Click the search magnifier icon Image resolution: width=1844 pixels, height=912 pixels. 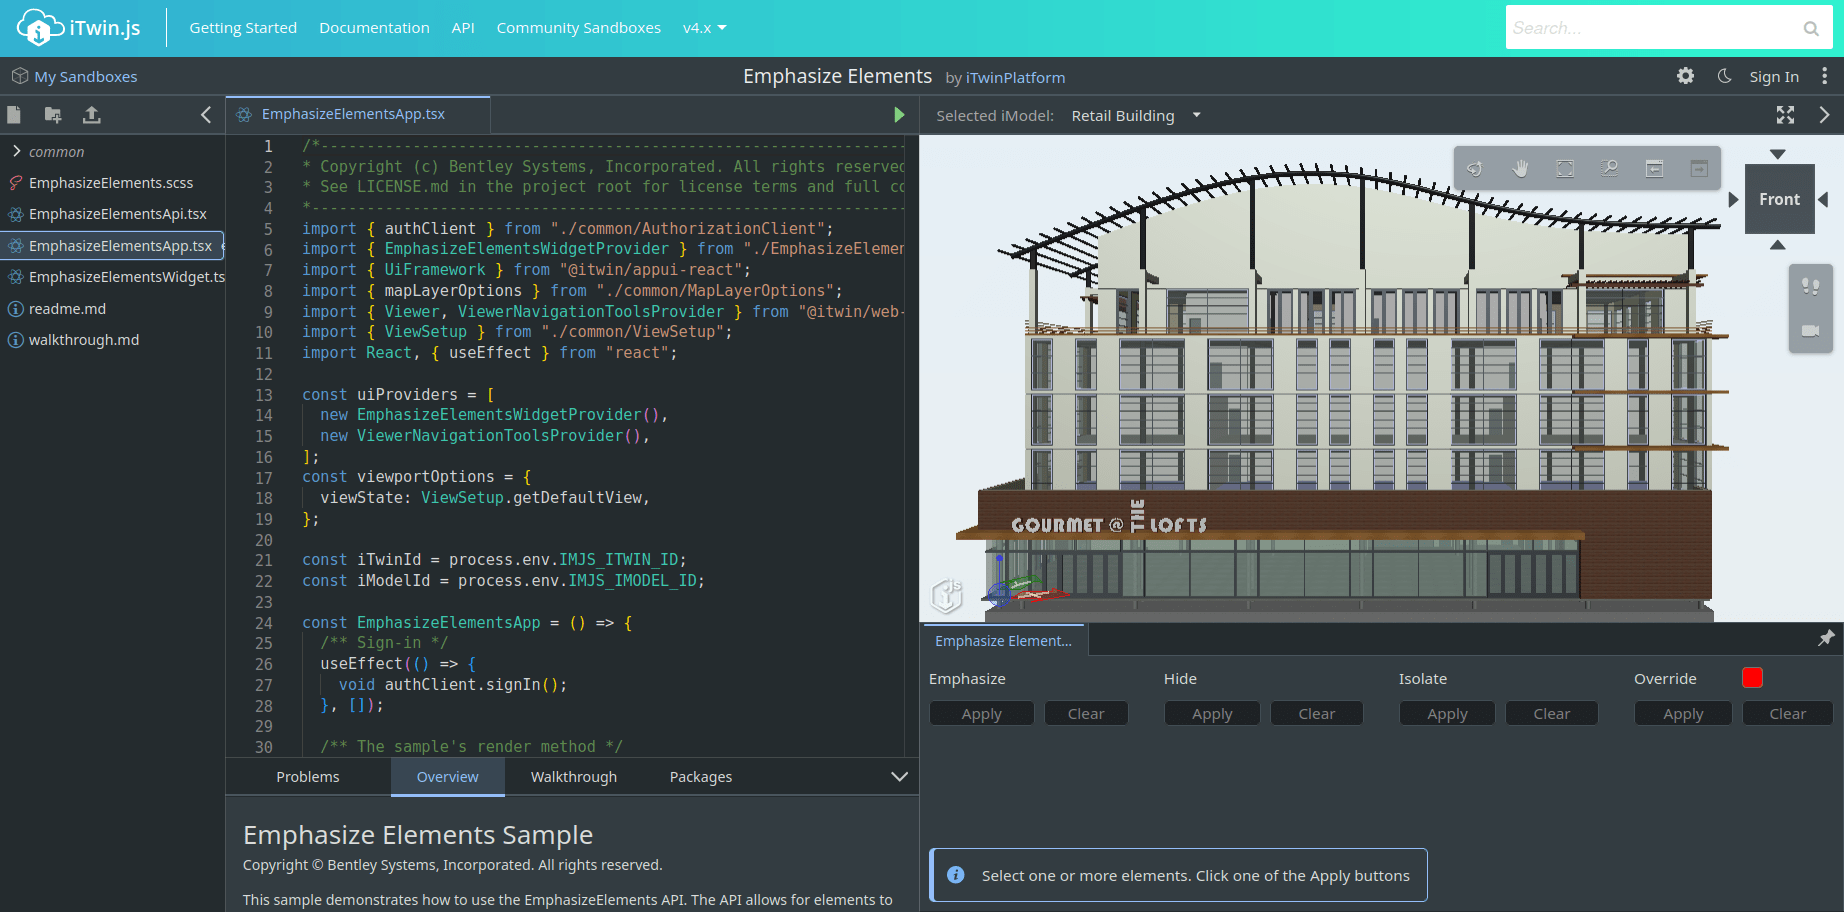[1811, 29]
